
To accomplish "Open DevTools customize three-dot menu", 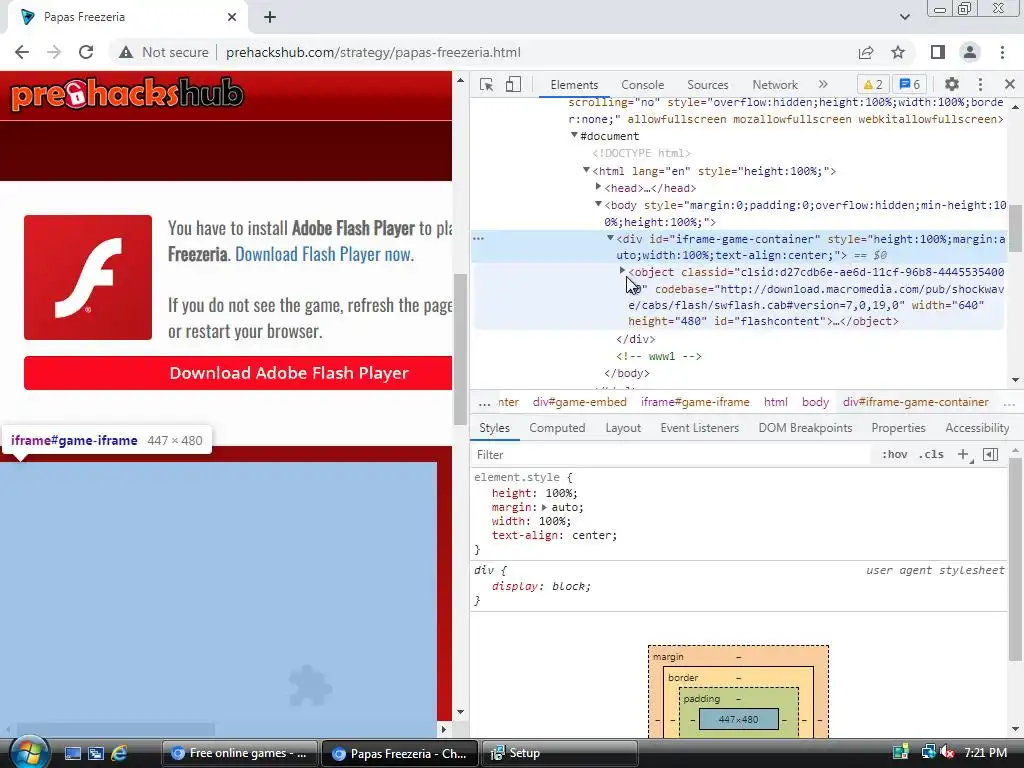I will pos(980,84).
